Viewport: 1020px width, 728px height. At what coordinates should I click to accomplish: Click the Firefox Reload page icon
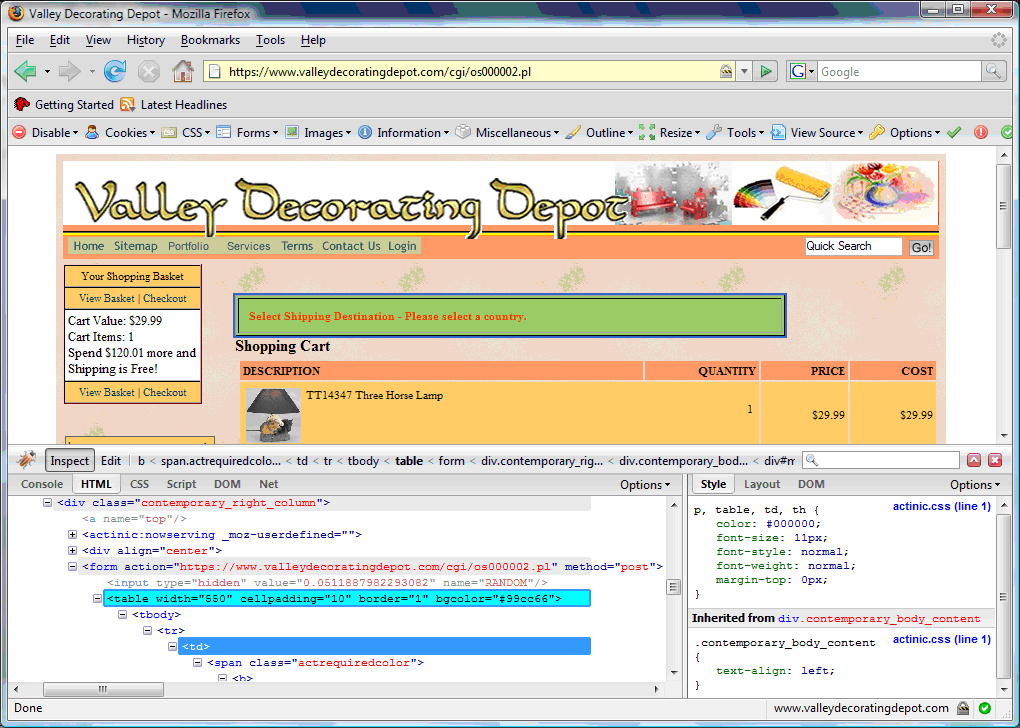[115, 71]
